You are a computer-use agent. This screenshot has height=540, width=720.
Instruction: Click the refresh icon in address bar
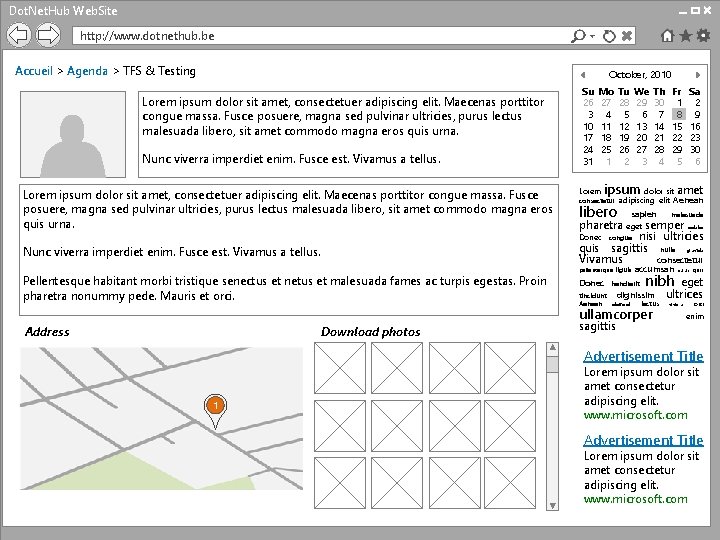pos(609,36)
